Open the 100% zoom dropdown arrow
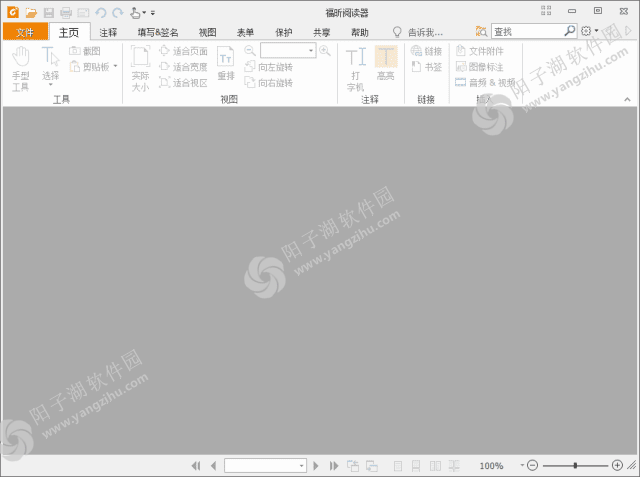The height and width of the screenshot is (477, 640). [x=522, y=465]
